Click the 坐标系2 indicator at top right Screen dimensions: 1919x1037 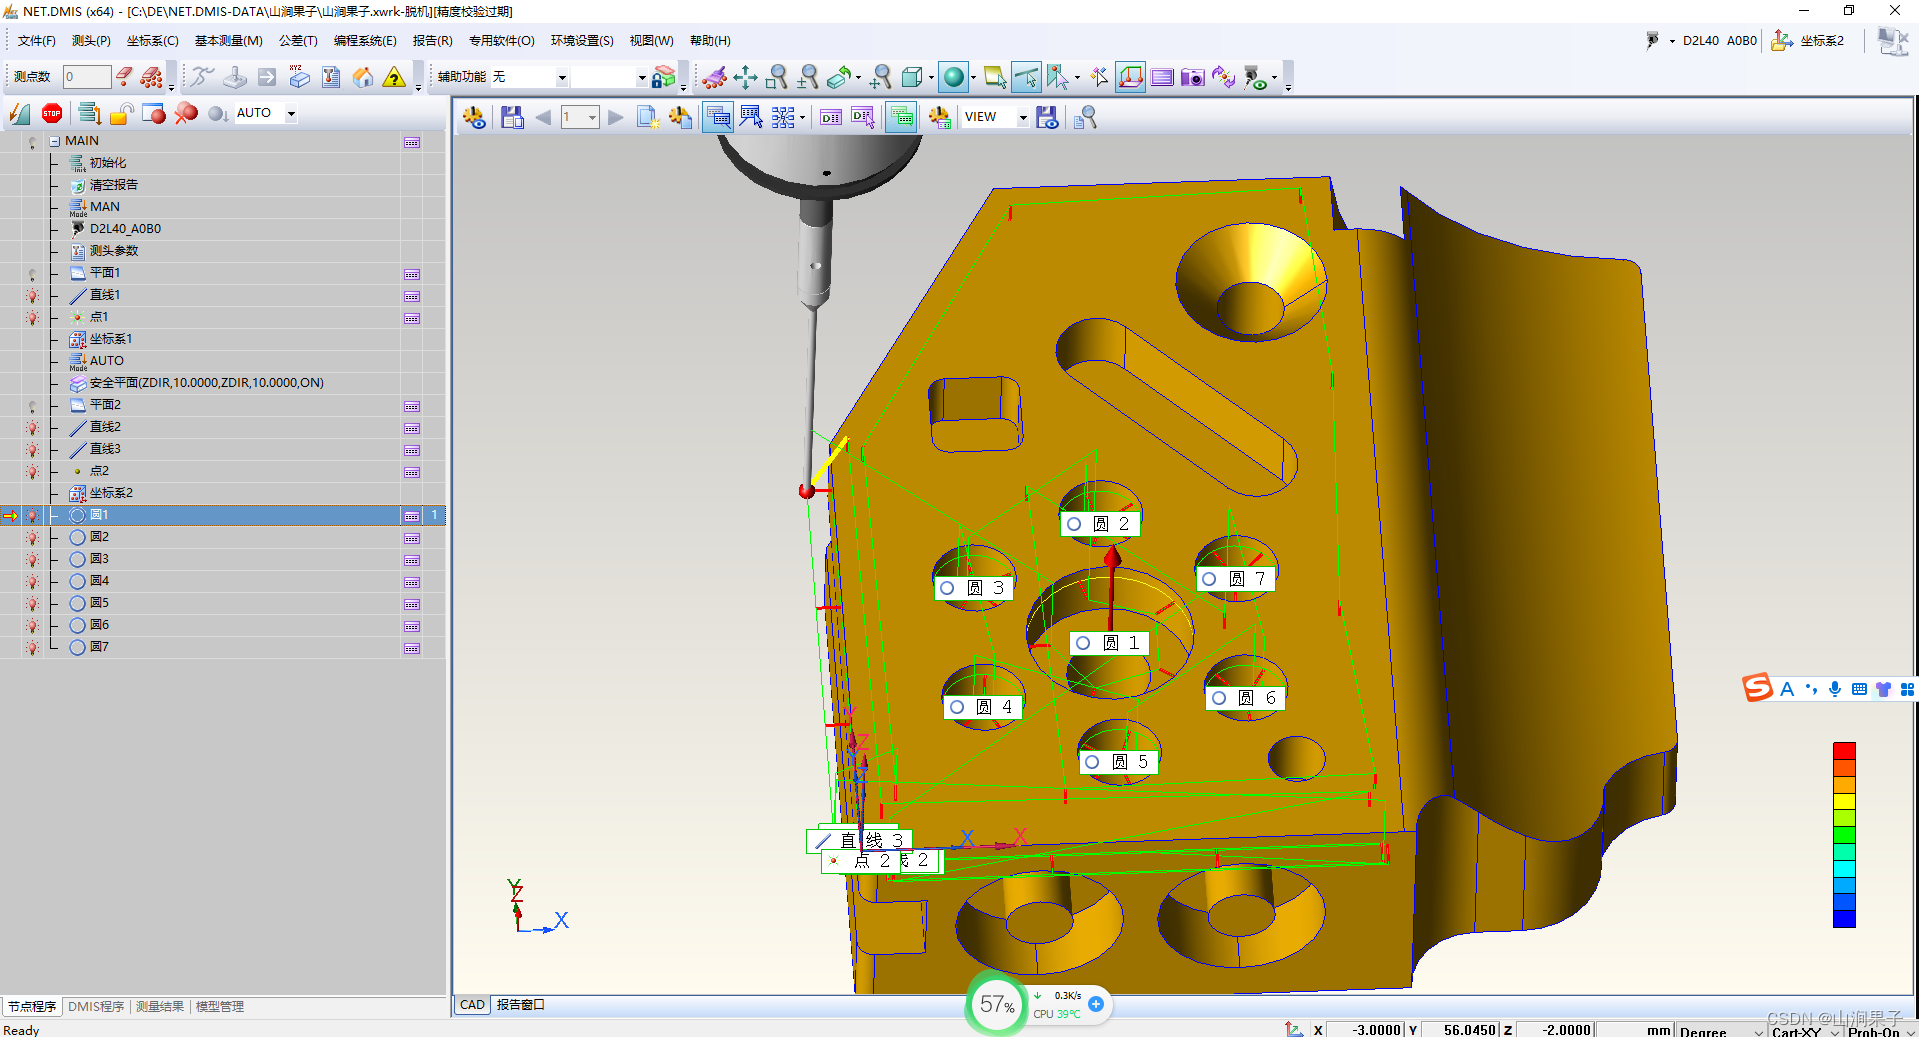point(1808,41)
